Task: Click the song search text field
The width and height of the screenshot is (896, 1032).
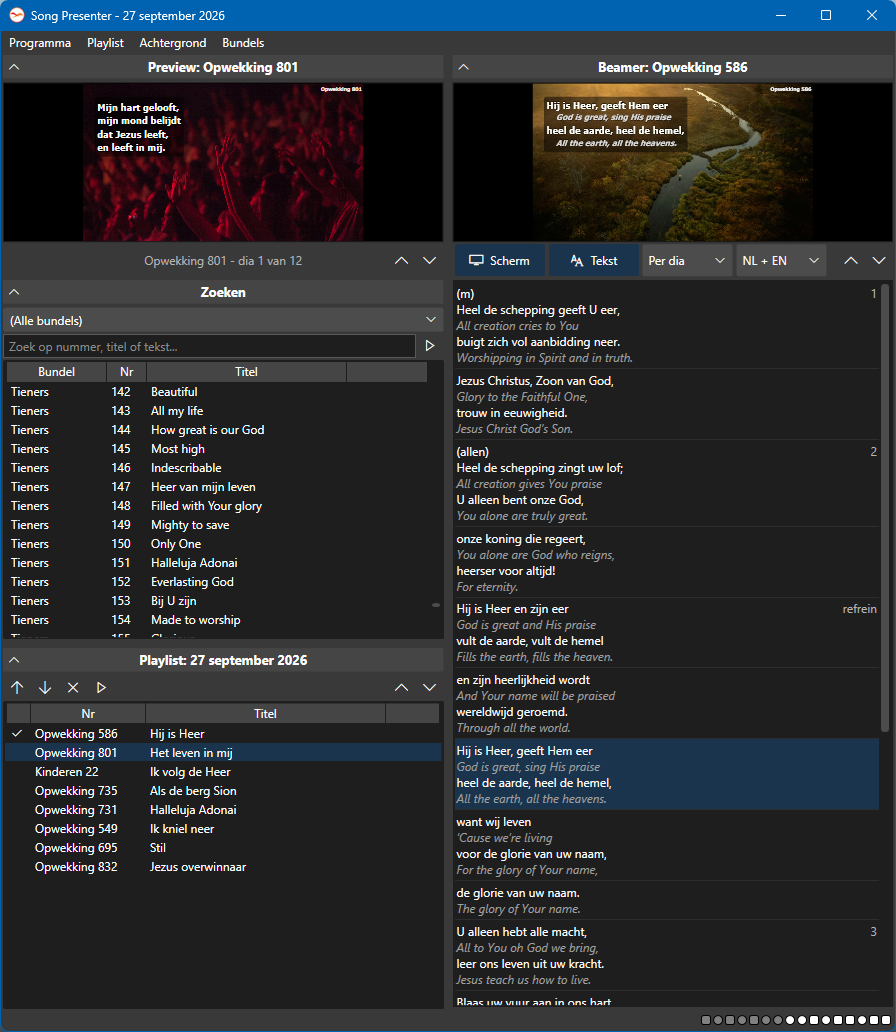Action: point(209,346)
